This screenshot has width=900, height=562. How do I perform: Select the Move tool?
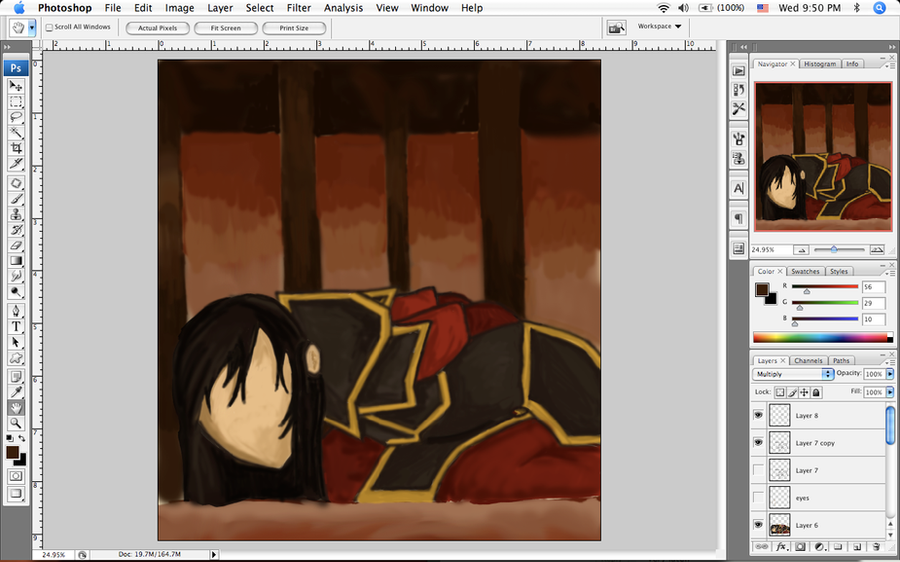15,86
